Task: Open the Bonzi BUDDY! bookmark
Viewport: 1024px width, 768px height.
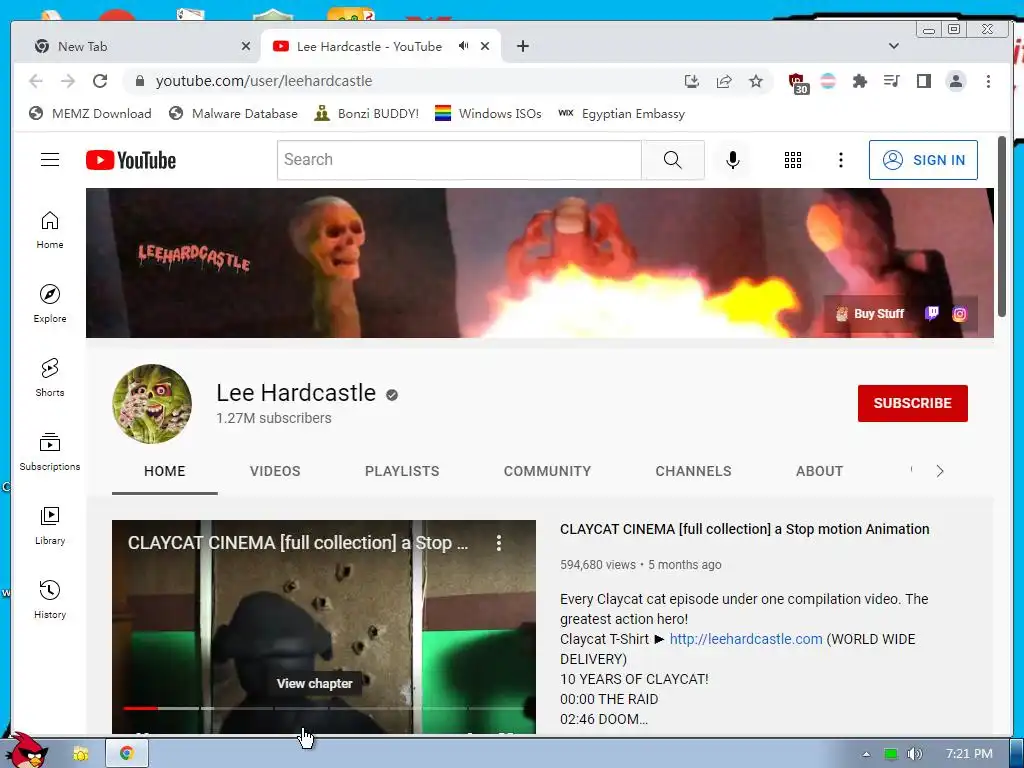Action: click(366, 114)
